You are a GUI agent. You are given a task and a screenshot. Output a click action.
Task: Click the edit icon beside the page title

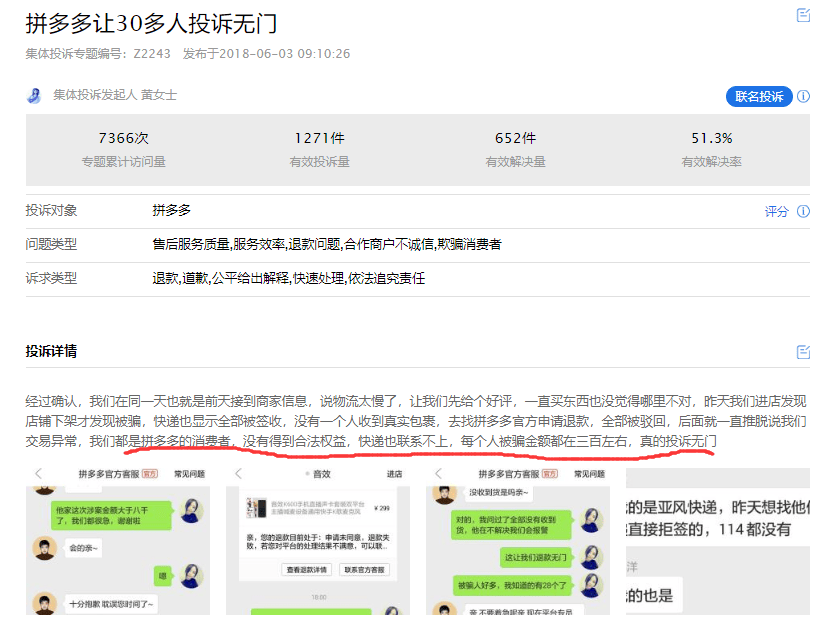803,15
